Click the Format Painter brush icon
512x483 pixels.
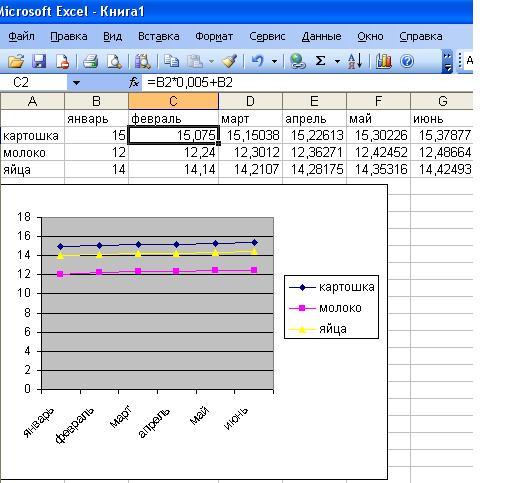pyautogui.click(x=229, y=61)
